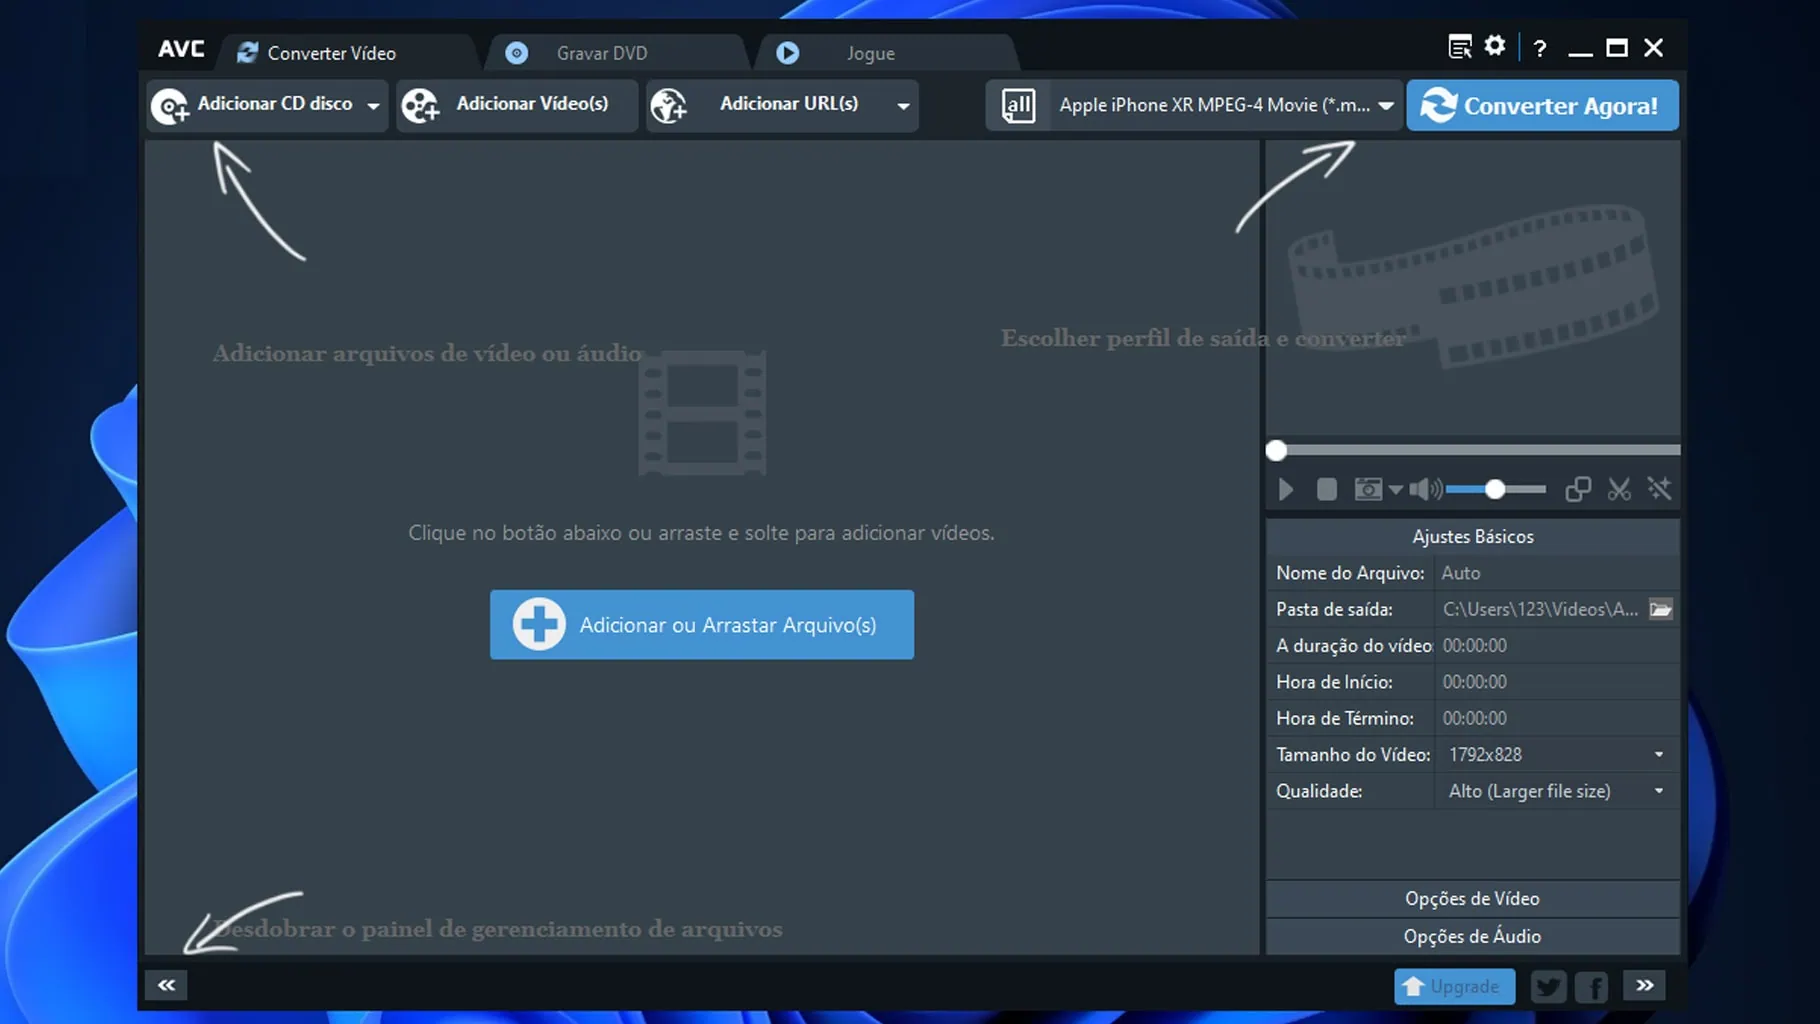The width and height of the screenshot is (1820, 1024).
Task: Open the Facebook share icon
Action: (1591, 987)
